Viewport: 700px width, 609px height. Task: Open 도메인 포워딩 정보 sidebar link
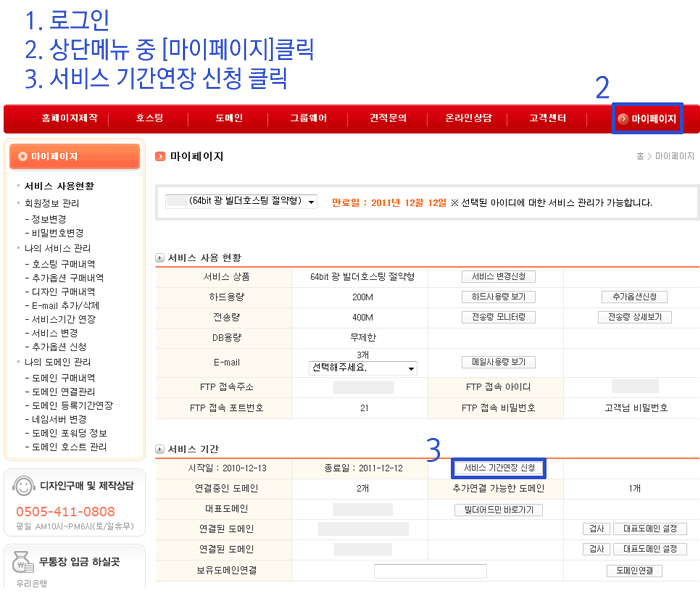click(x=69, y=433)
